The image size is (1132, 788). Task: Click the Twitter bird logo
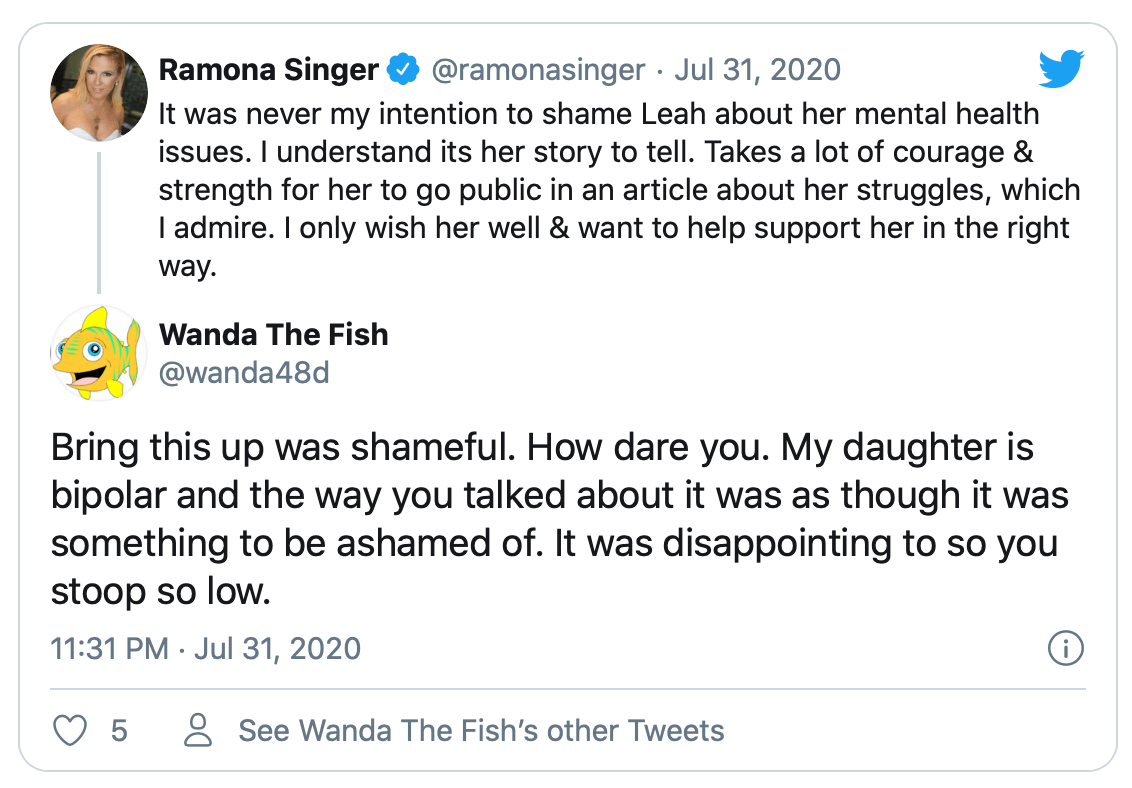click(1062, 69)
